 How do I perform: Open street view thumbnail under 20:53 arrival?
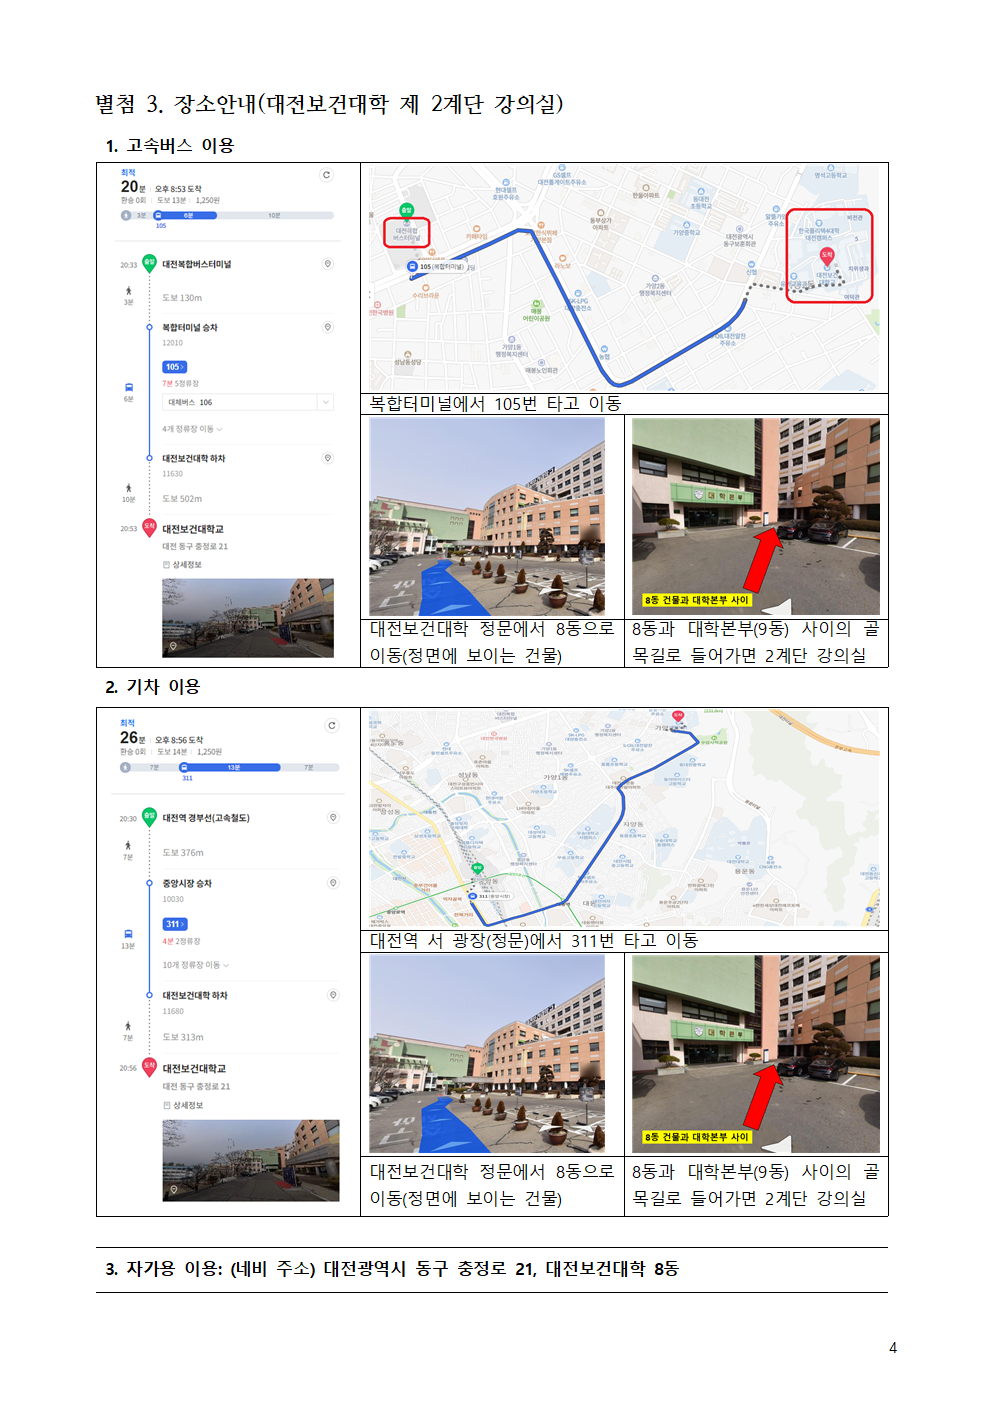coord(248,617)
